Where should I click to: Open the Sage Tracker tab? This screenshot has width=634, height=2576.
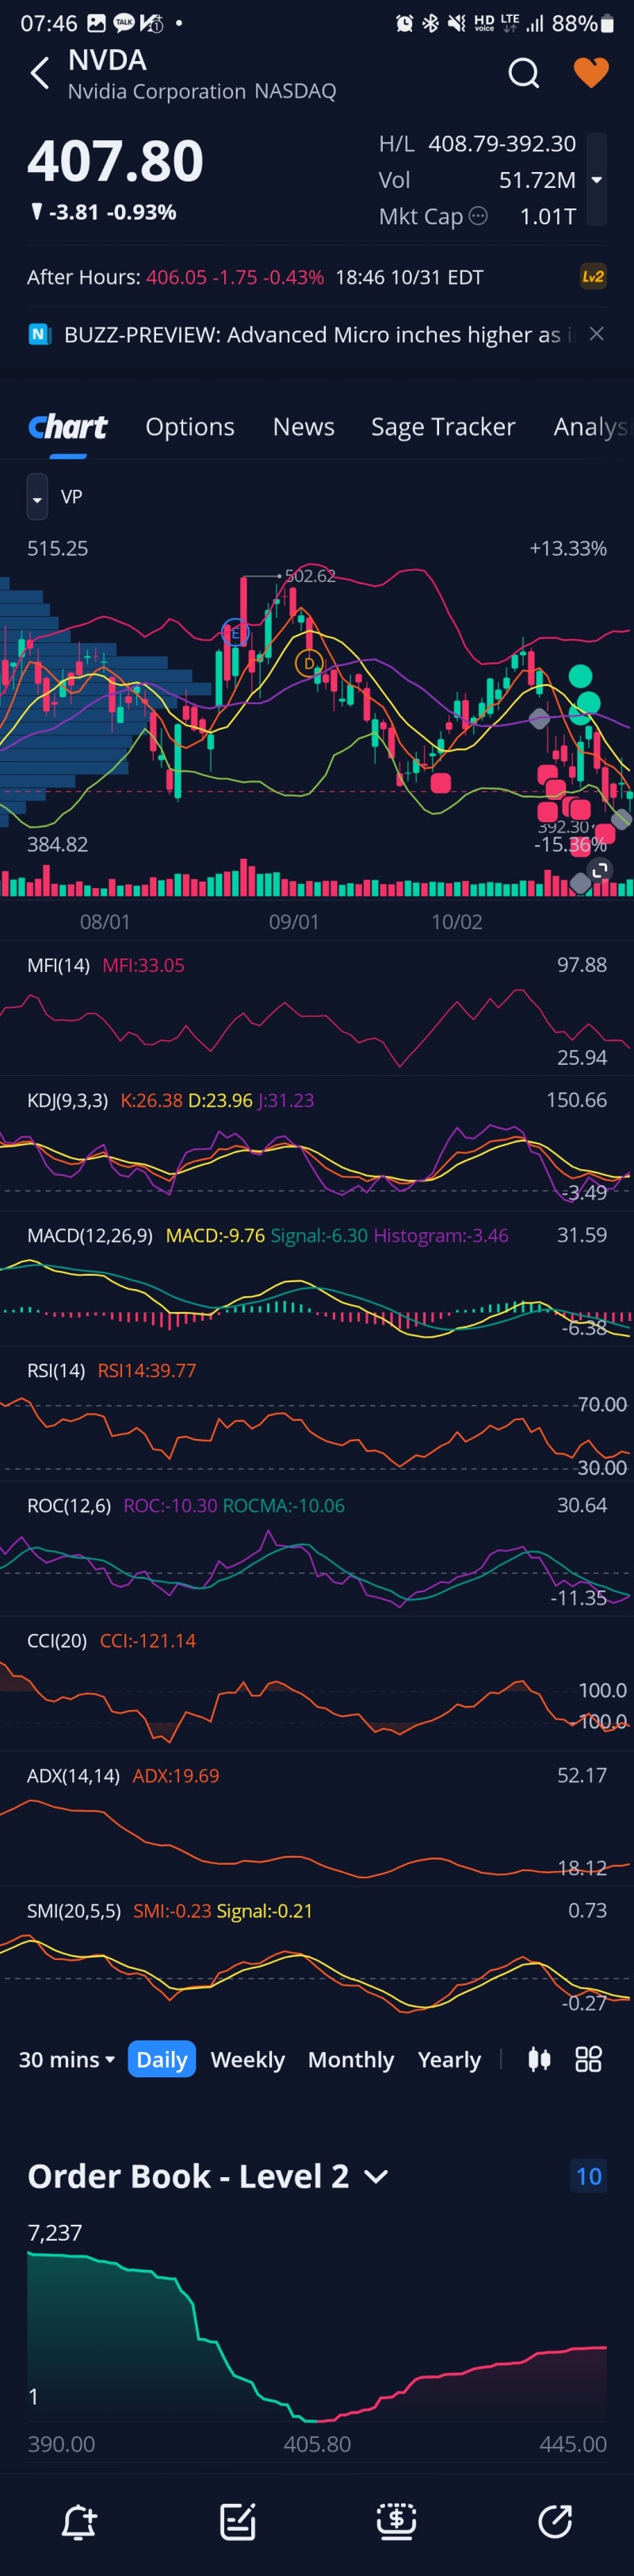click(x=443, y=427)
